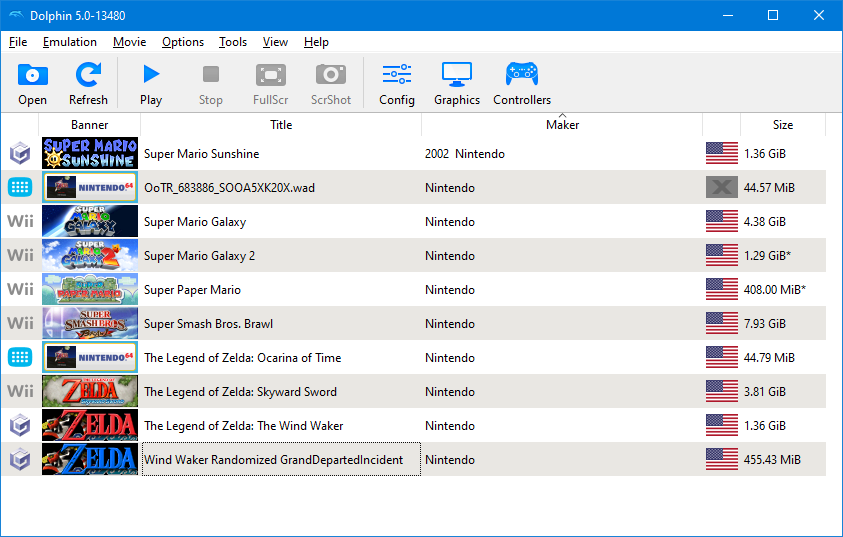Sort games by Size column header
This screenshot has height=537, width=843.
(x=783, y=125)
